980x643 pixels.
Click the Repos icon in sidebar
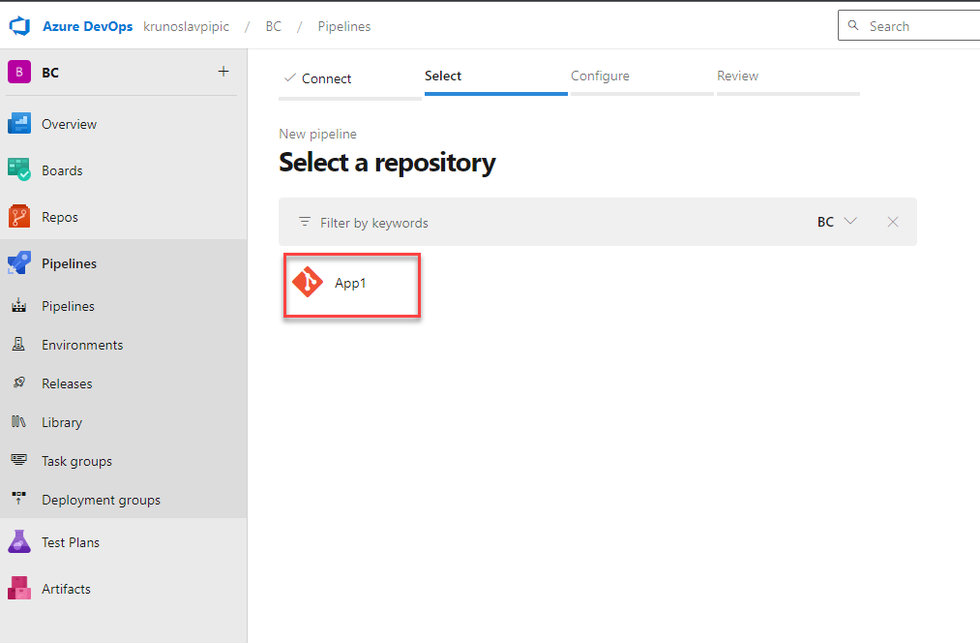pyautogui.click(x=19, y=217)
